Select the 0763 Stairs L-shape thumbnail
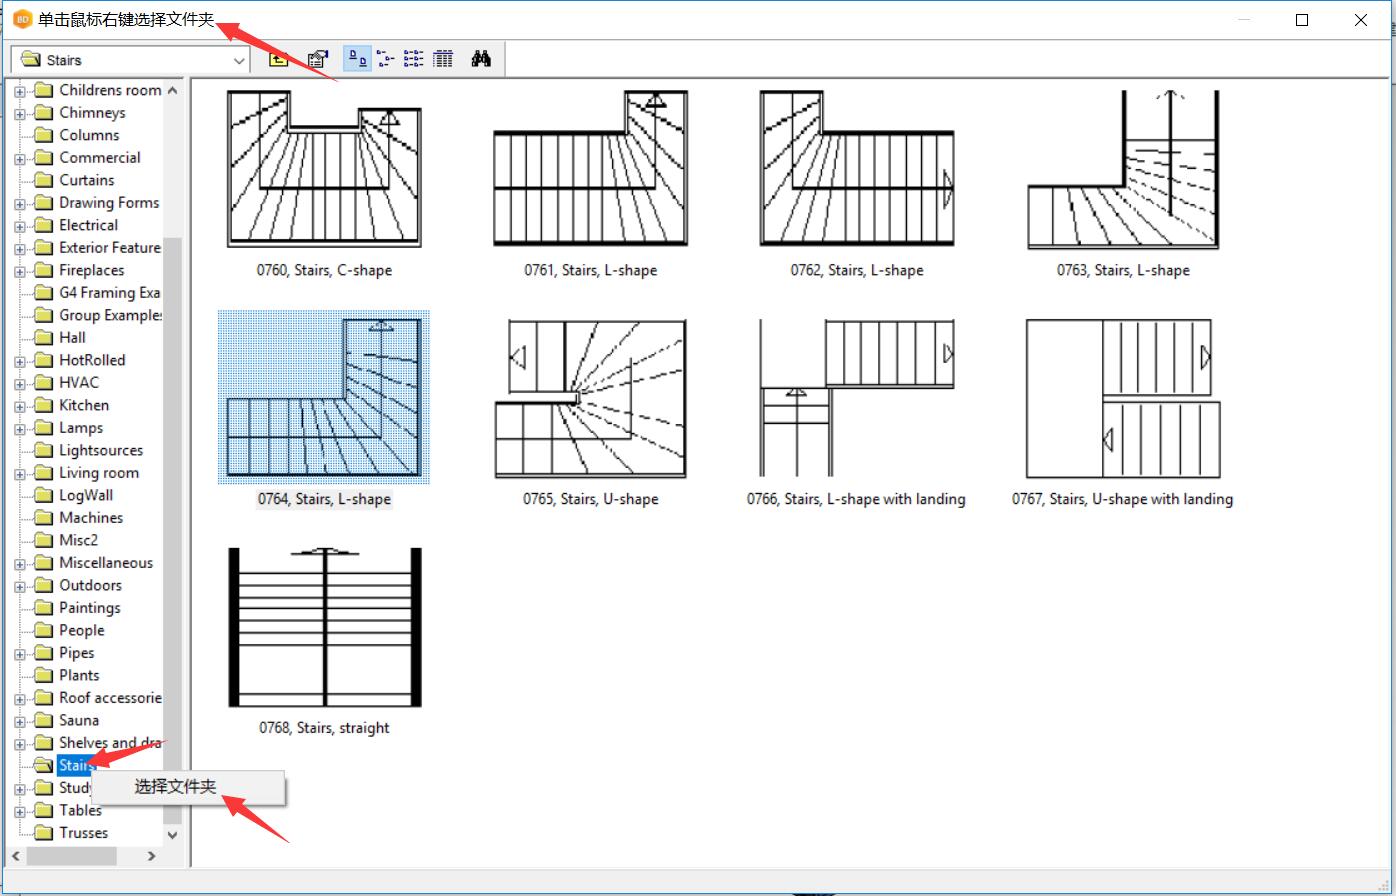This screenshot has width=1396, height=896. (1123, 168)
